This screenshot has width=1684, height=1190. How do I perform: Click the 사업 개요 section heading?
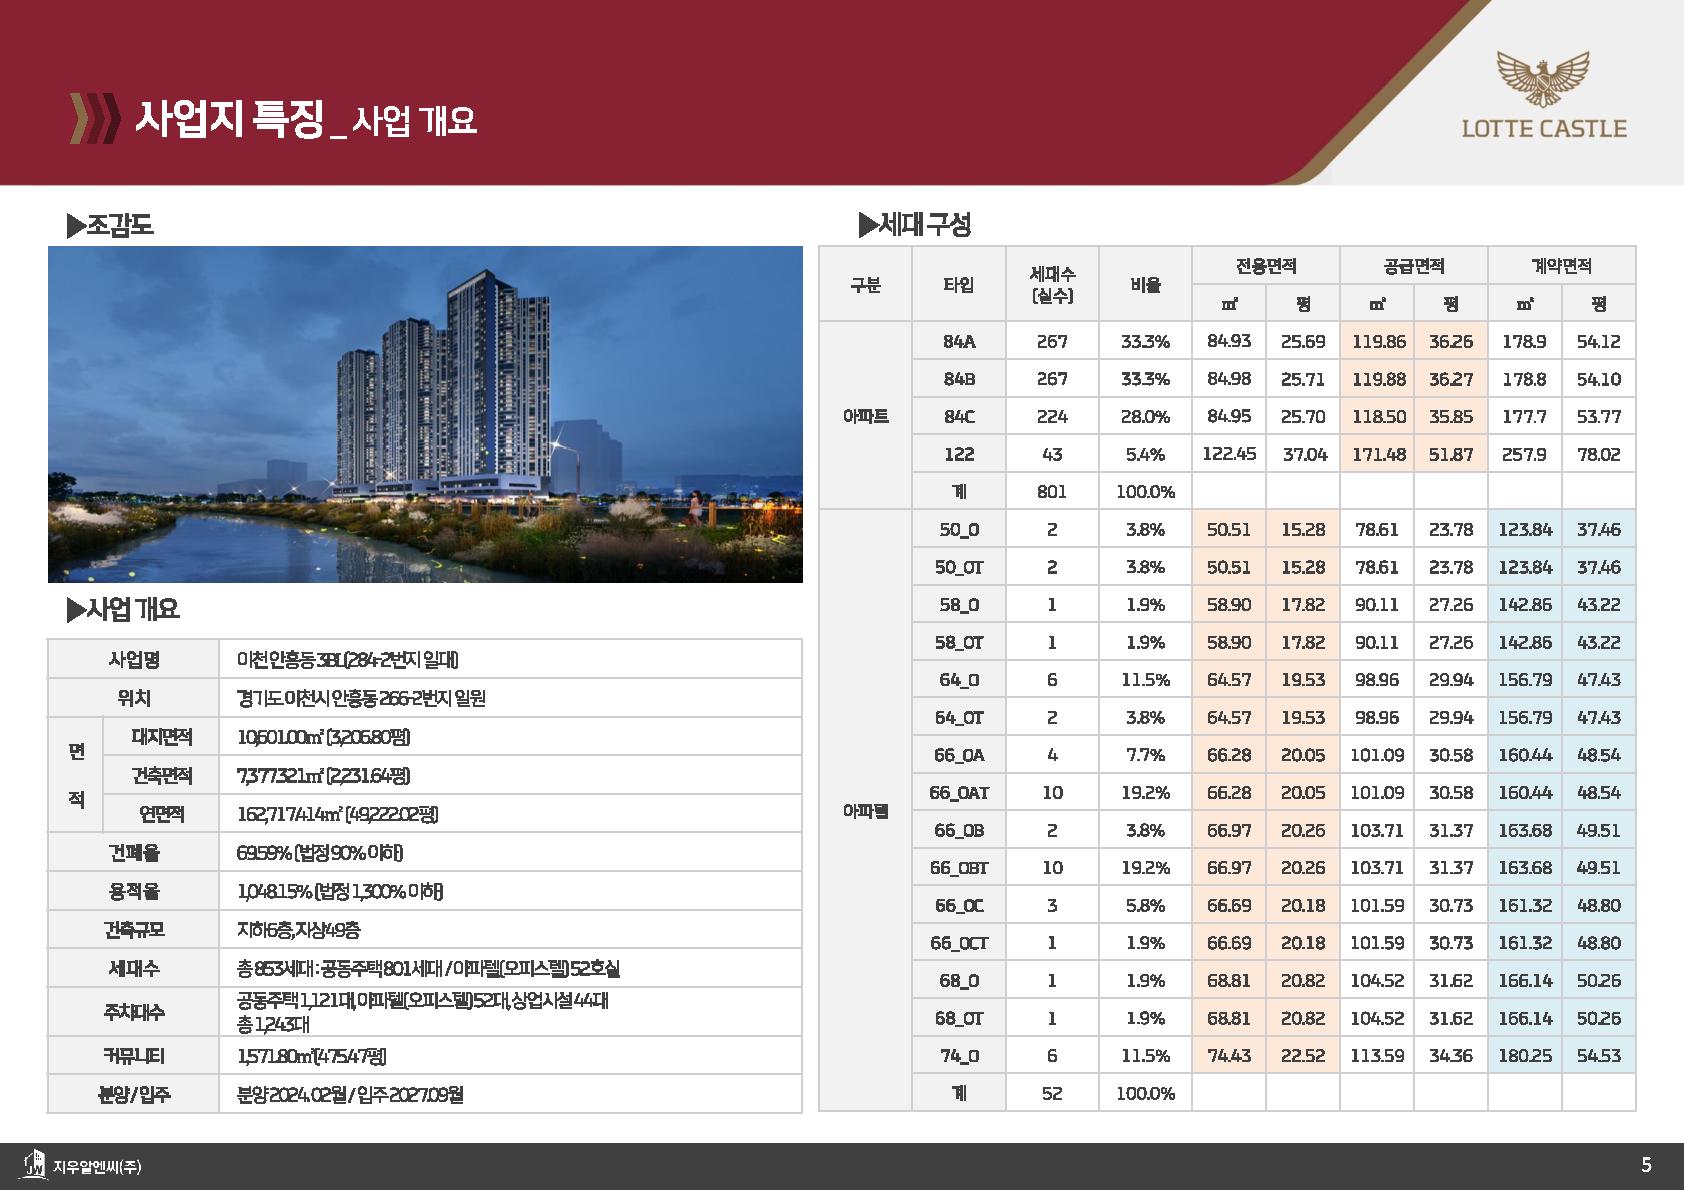(x=123, y=609)
